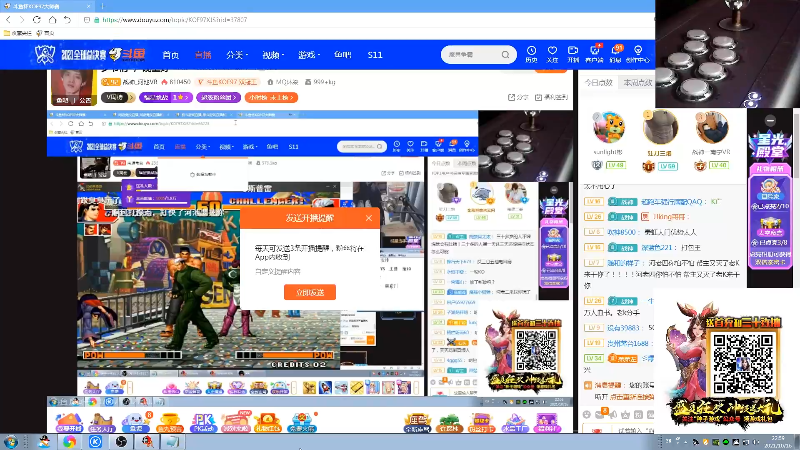The image size is (800, 450).
Task: Collapse the 星光殿堂 side panel minus button
Action: pos(770,120)
